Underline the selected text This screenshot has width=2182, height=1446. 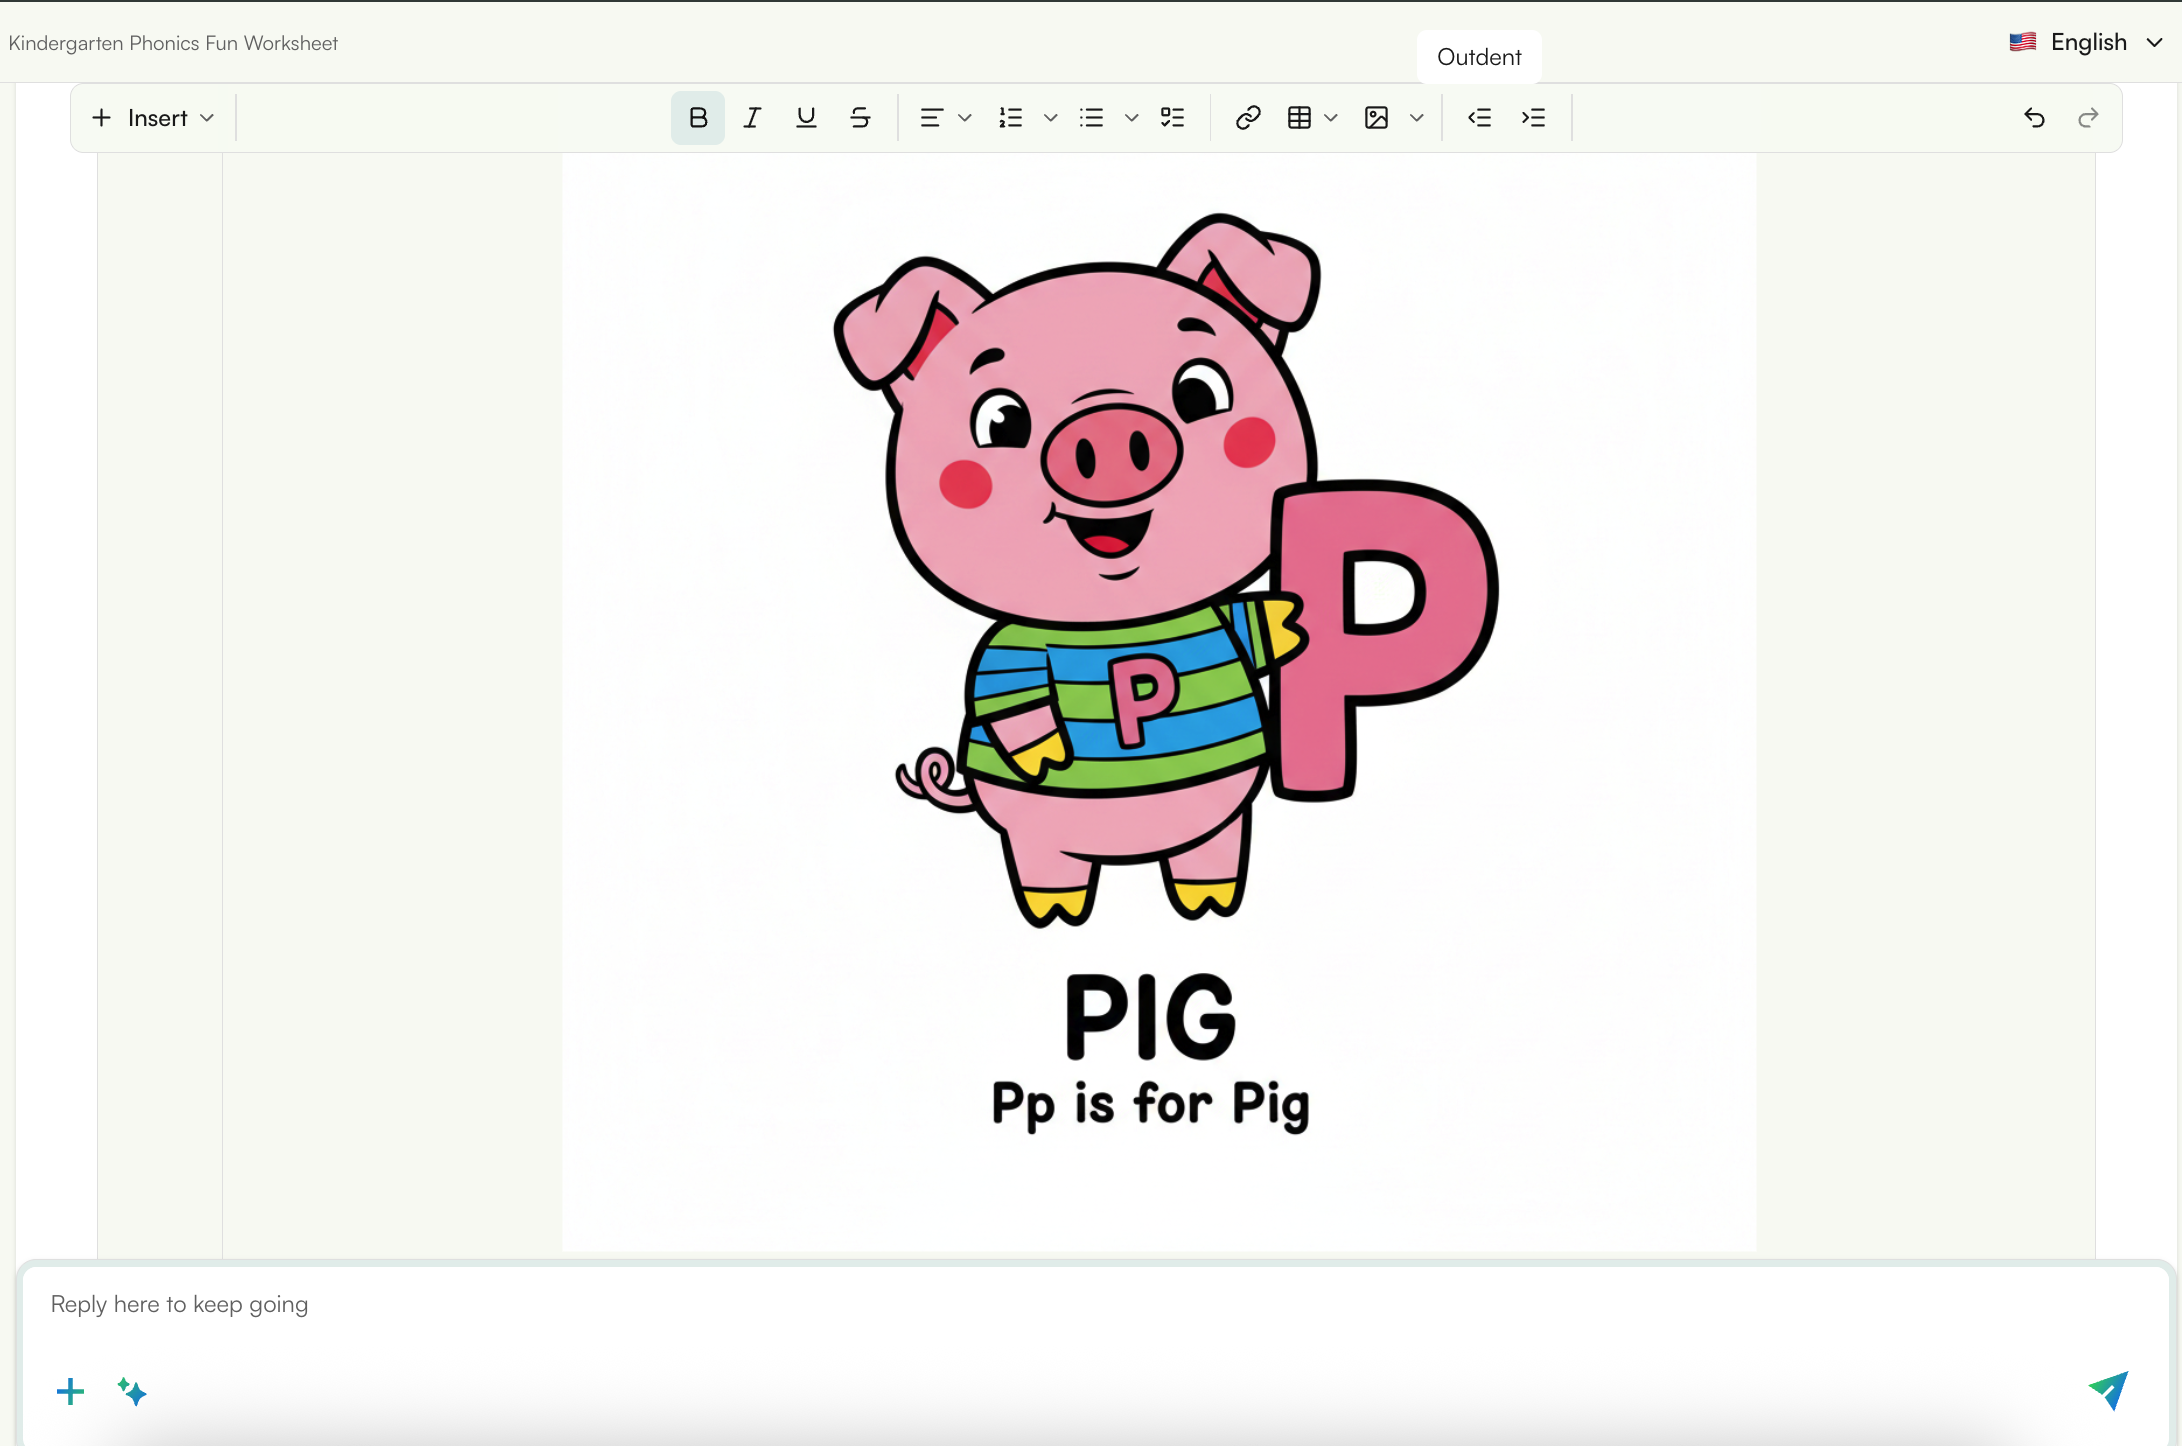click(805, 117)
